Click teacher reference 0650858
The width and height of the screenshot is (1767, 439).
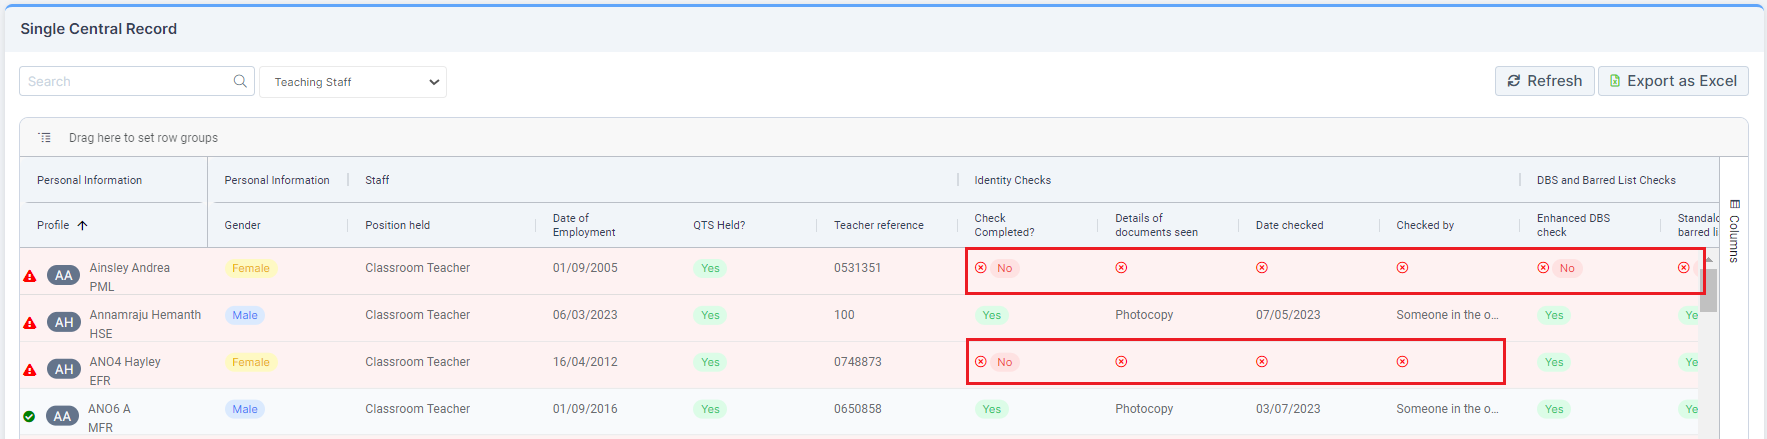click(x=858, y=409)
